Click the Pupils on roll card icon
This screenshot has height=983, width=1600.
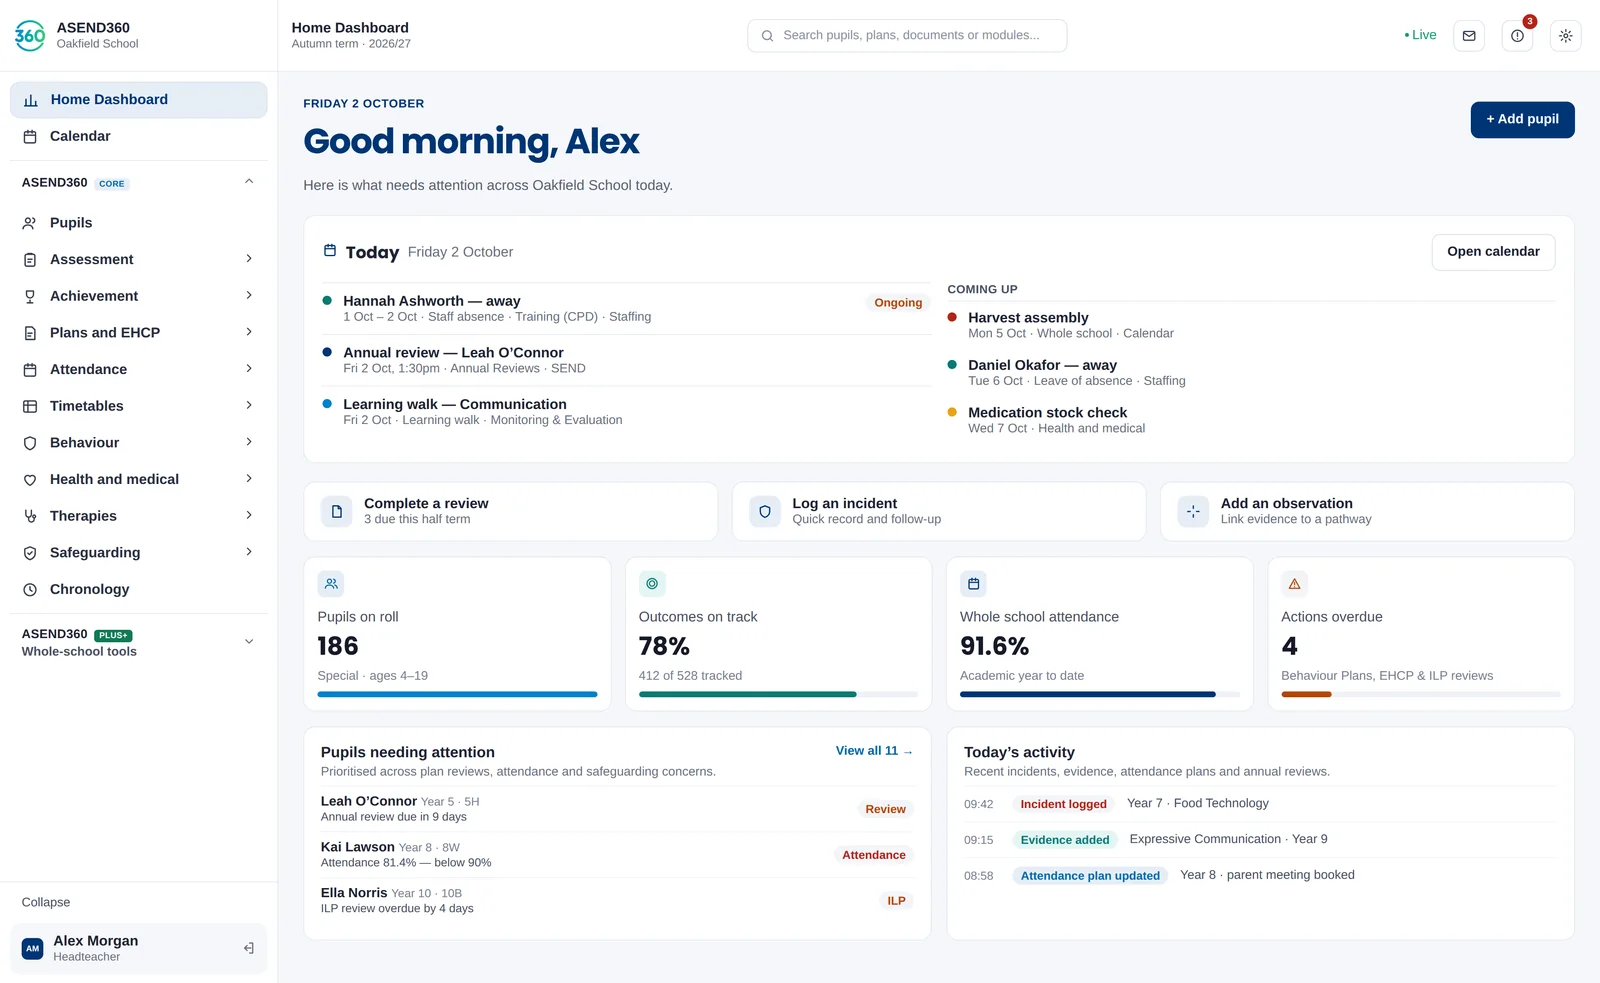click(331, 584)
